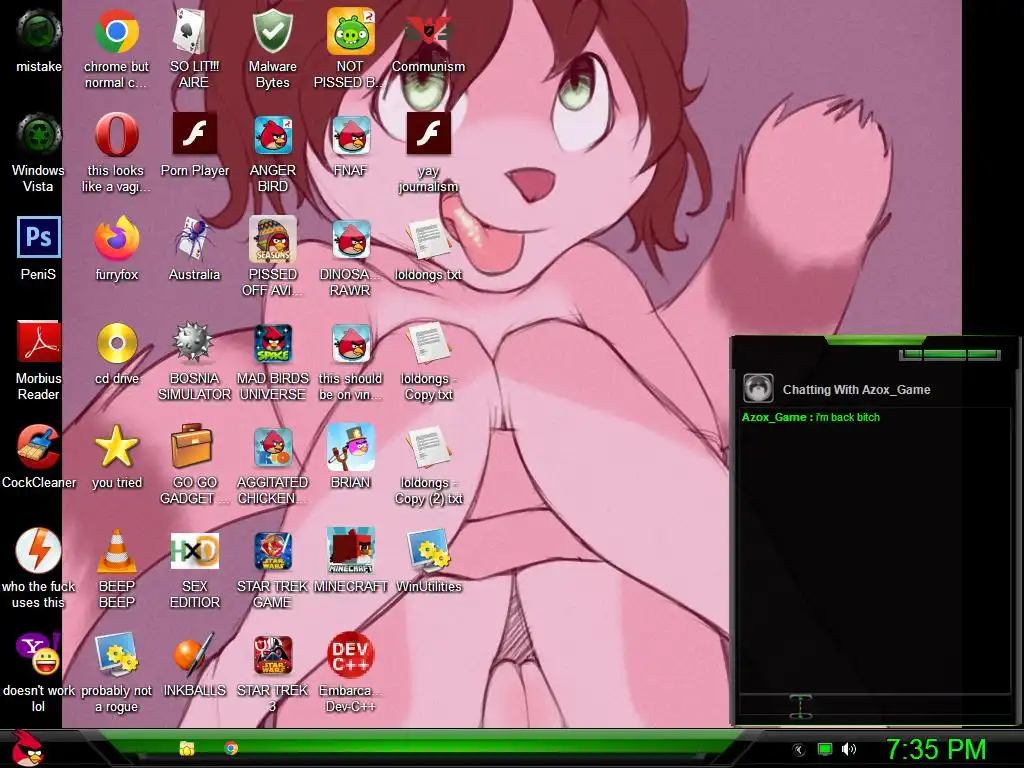This screenshot has width=1024, height=768.
Task: Select the 'GO GO GADGET' briefcase icon
Action: coord(194,446)
